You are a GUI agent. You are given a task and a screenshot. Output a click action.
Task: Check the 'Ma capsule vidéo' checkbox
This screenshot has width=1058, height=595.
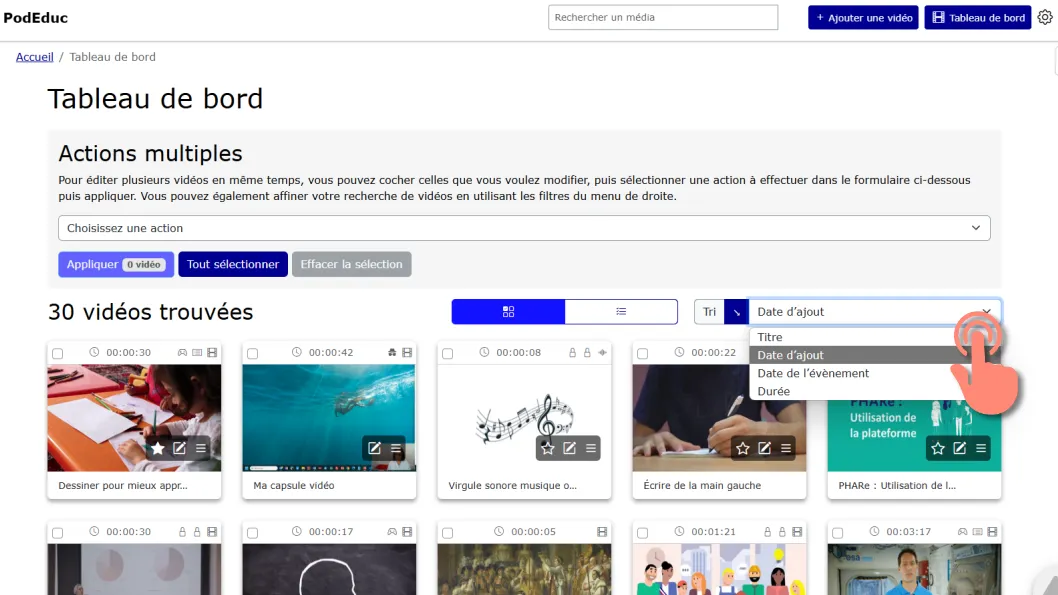(252, 353)
